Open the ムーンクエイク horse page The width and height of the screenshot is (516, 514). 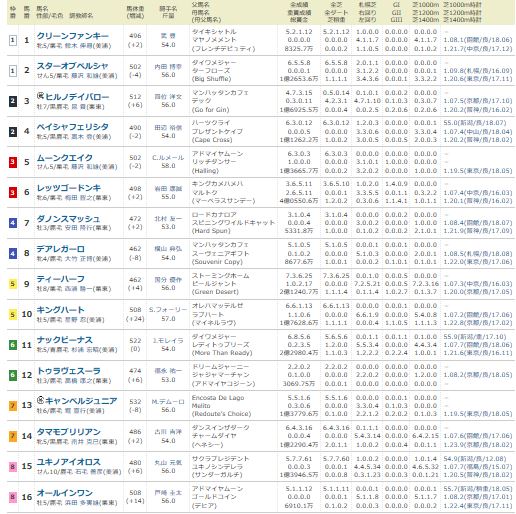65,158
